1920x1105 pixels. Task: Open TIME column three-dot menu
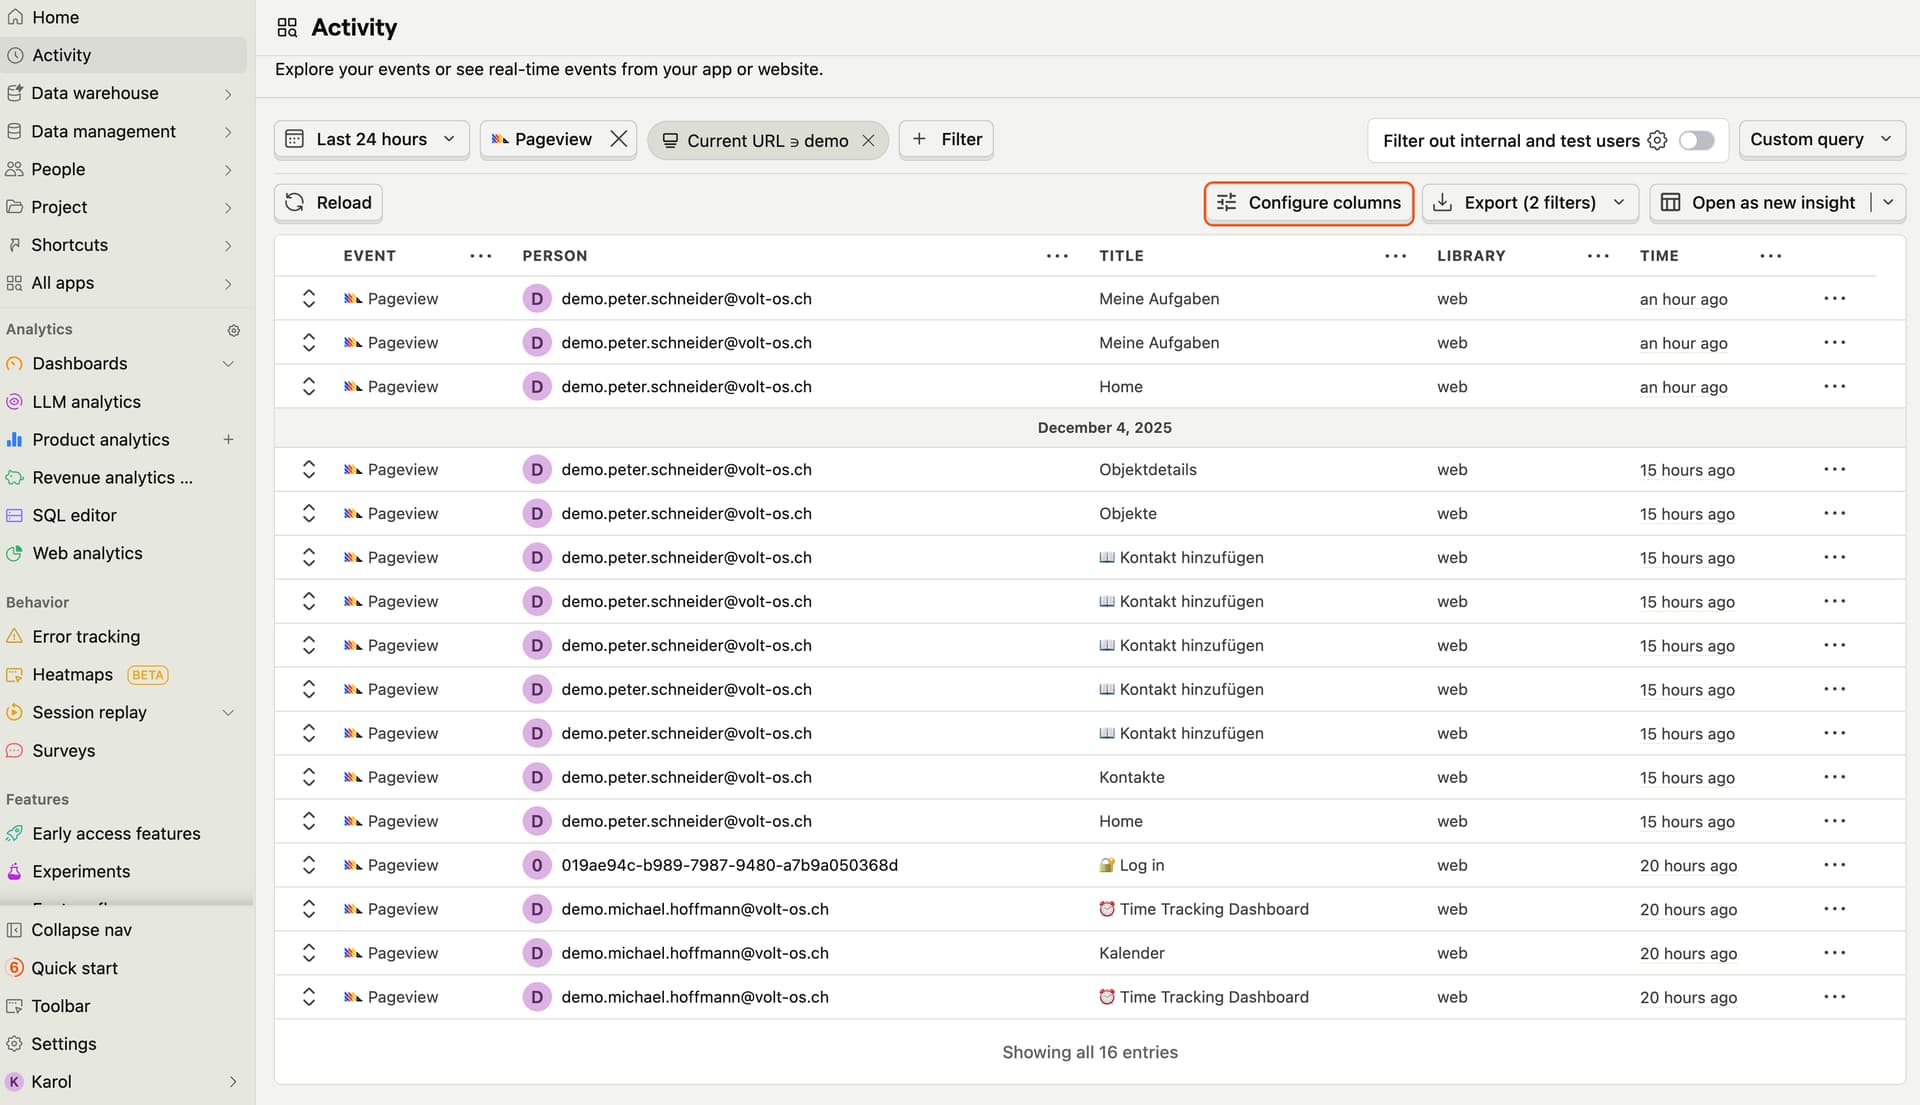click(x=1770, y=256)
